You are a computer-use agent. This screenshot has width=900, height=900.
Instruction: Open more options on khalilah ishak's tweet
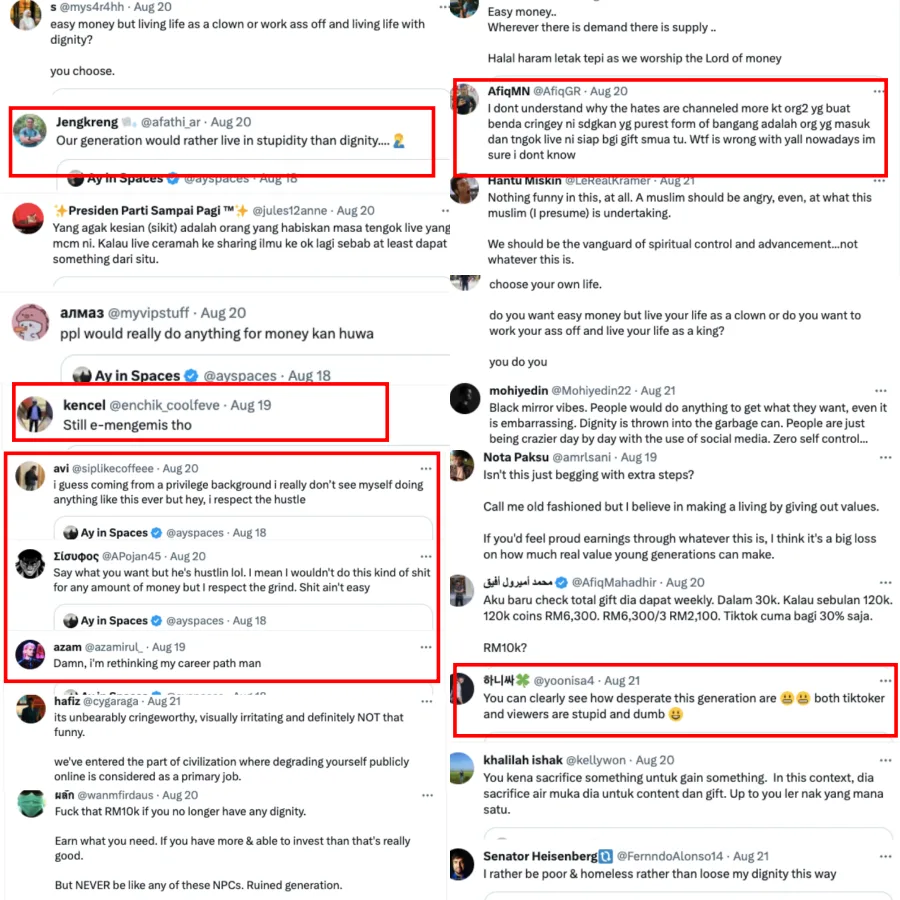click(x=885, y=761)
